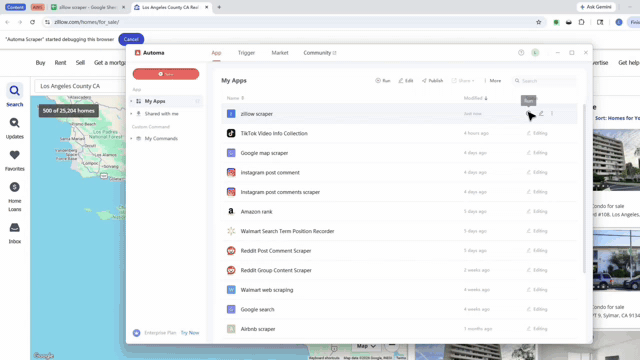640x360 pixels.
Task: Open the More menu in toolbar
Action: pyautogui.click(x=492, y=81)
